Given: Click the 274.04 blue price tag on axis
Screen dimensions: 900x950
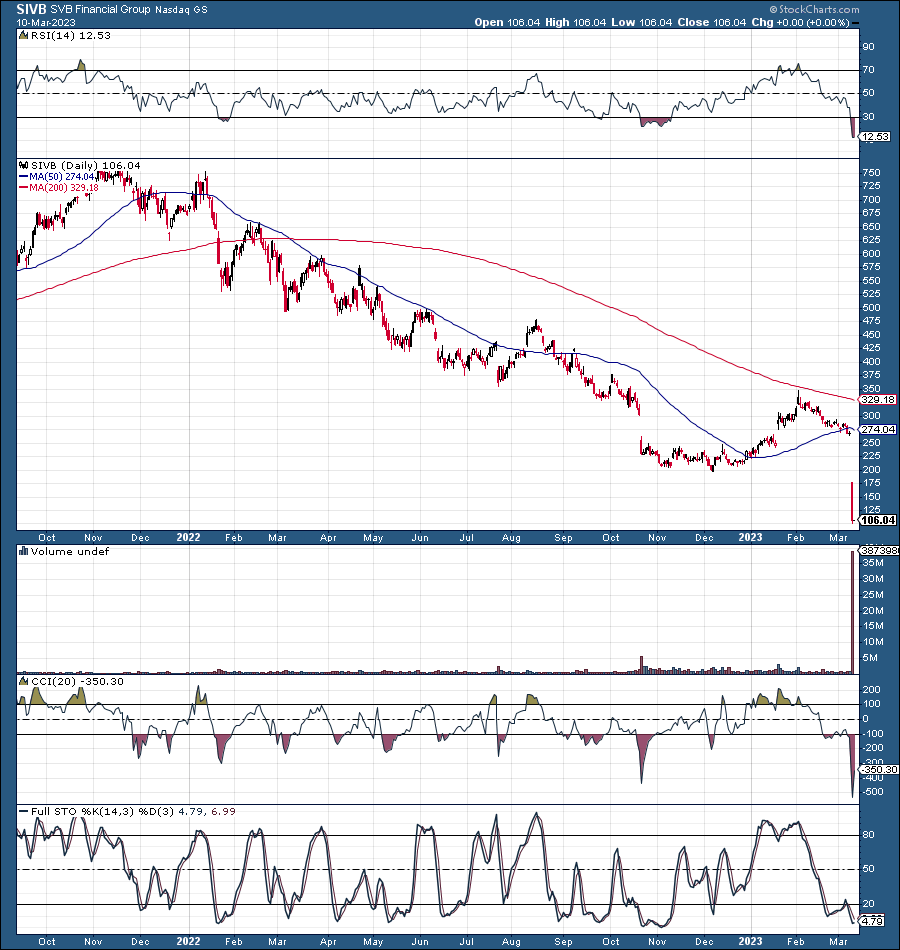Looking at the screenshot, I should [x=878, y=429].
